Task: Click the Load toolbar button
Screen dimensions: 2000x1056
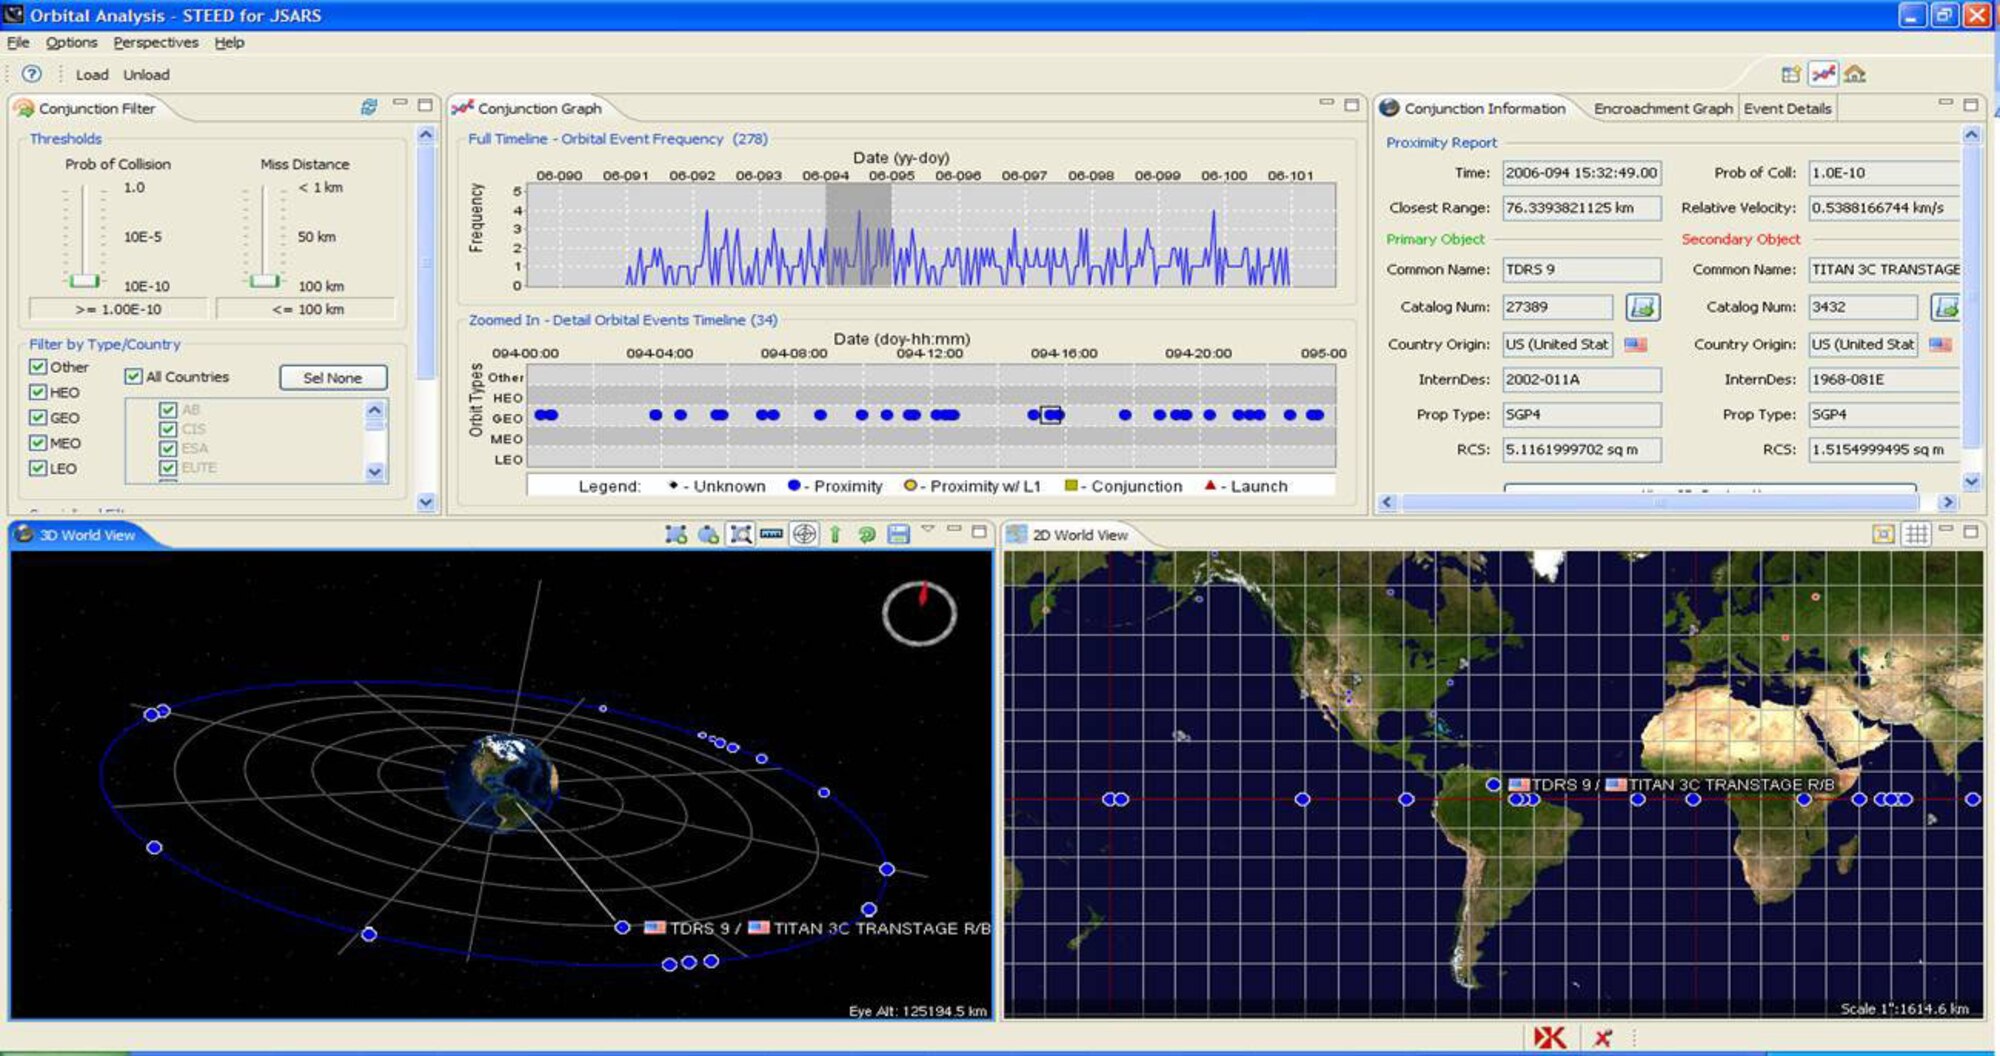Action: pyautogui.click(x=92, y=74)
